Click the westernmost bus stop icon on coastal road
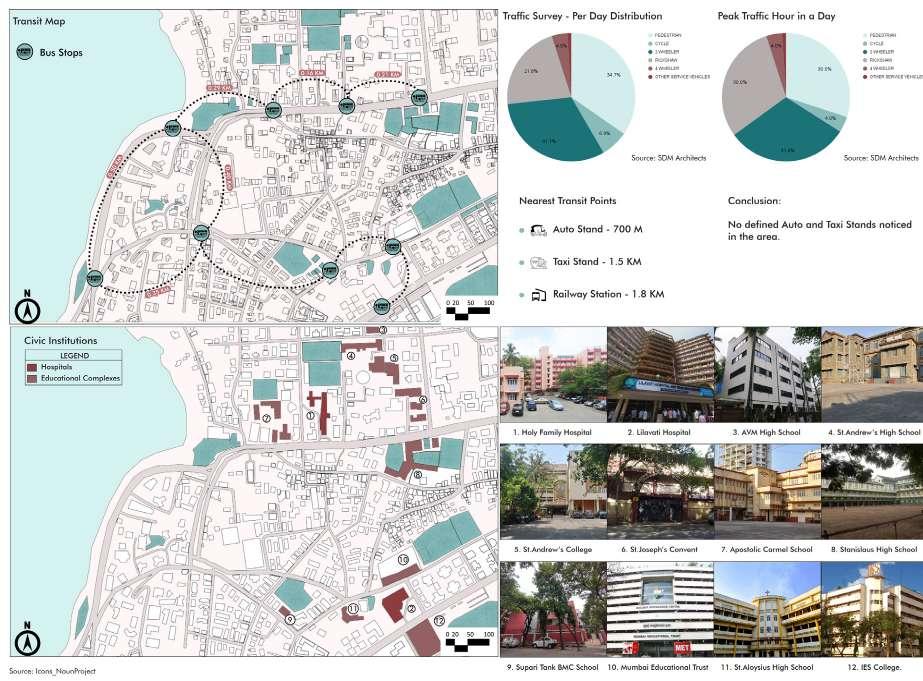This screenshot has height=681, width=923. pos(95,278)
